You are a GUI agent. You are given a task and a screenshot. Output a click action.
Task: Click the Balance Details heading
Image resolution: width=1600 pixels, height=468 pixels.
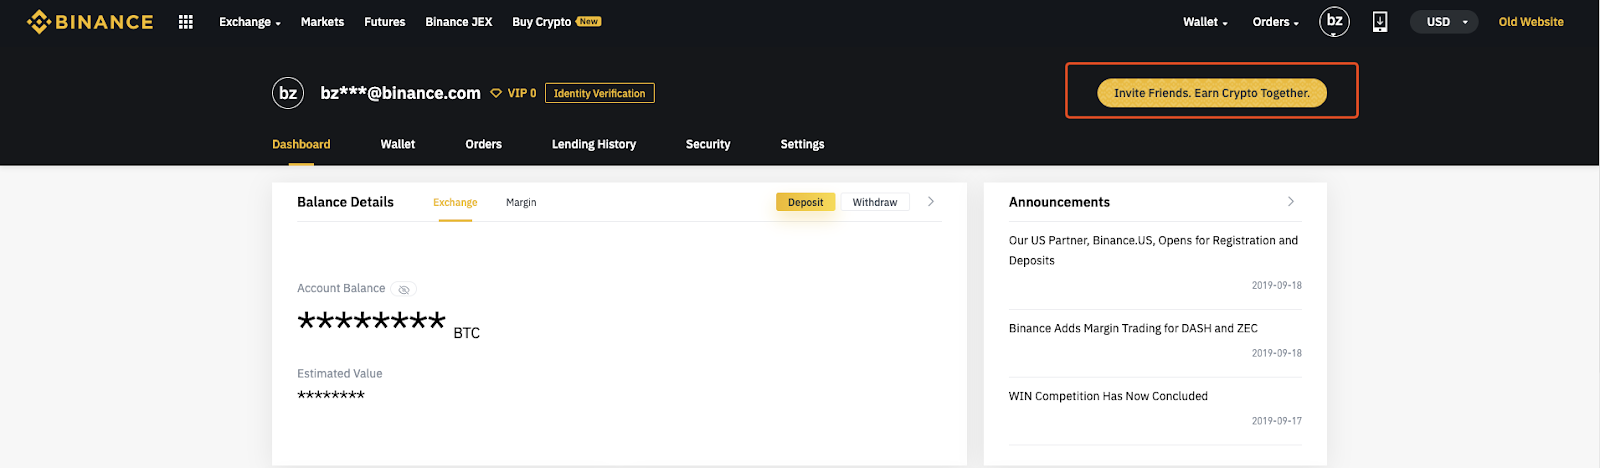(345, 202)
